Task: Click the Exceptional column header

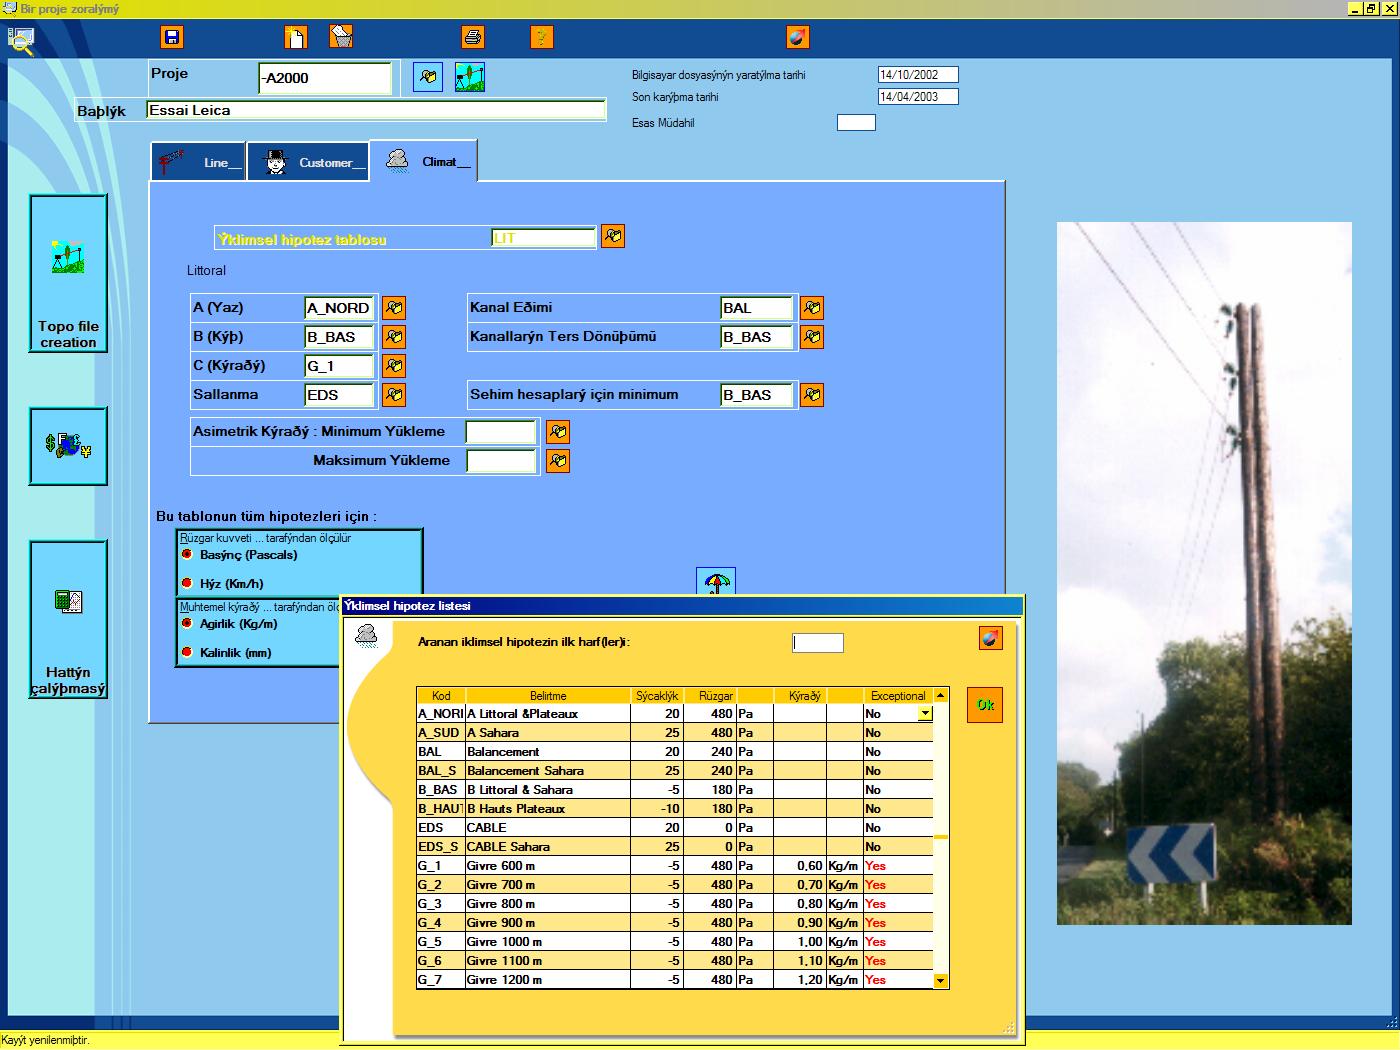Action: (898, 695)
